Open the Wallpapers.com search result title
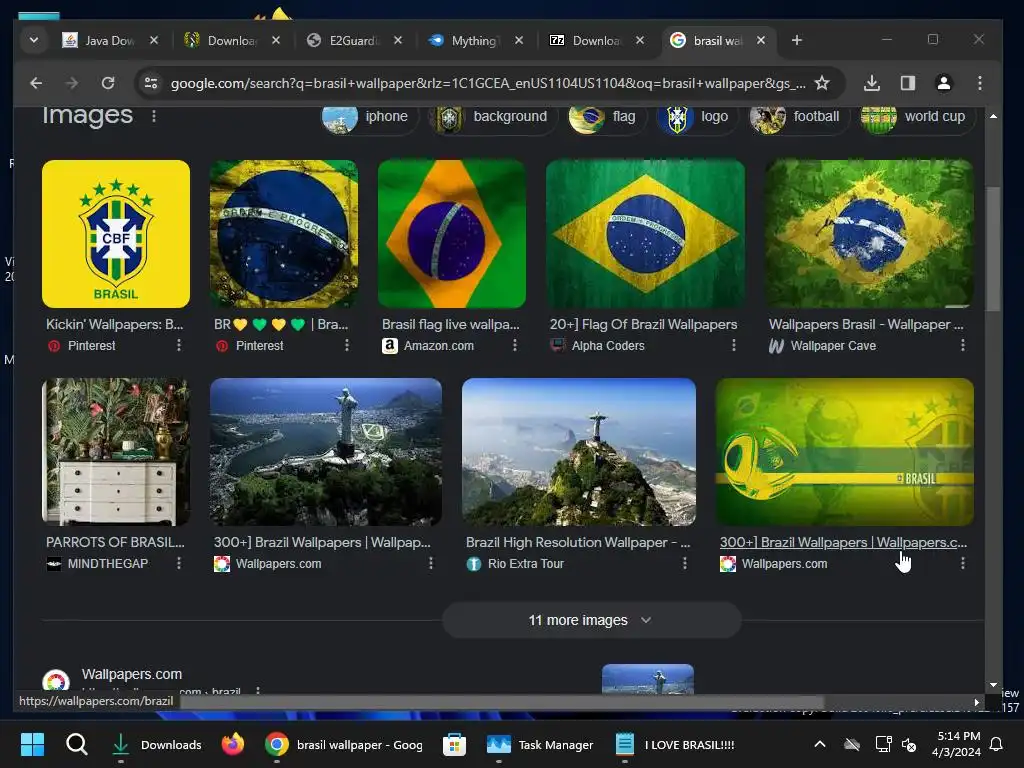This screenshot has width=1024, height=768. pyautogui.click(x=132, y=674)
